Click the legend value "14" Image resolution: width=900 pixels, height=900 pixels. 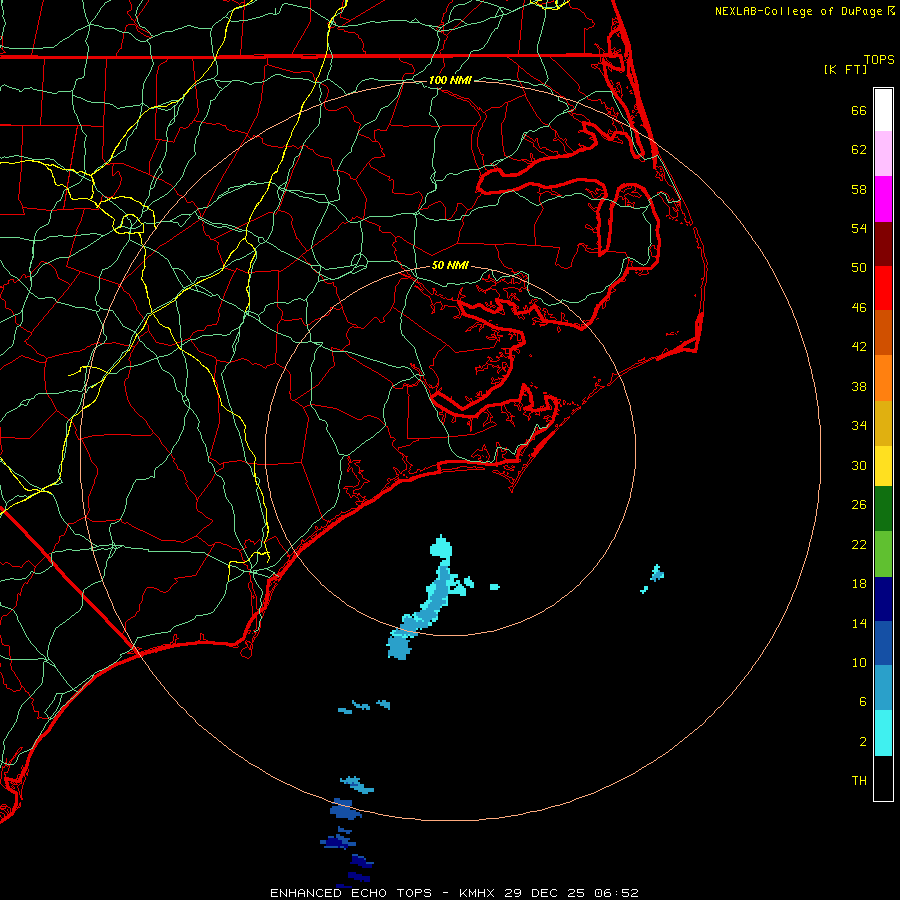[x=859, y=623]
